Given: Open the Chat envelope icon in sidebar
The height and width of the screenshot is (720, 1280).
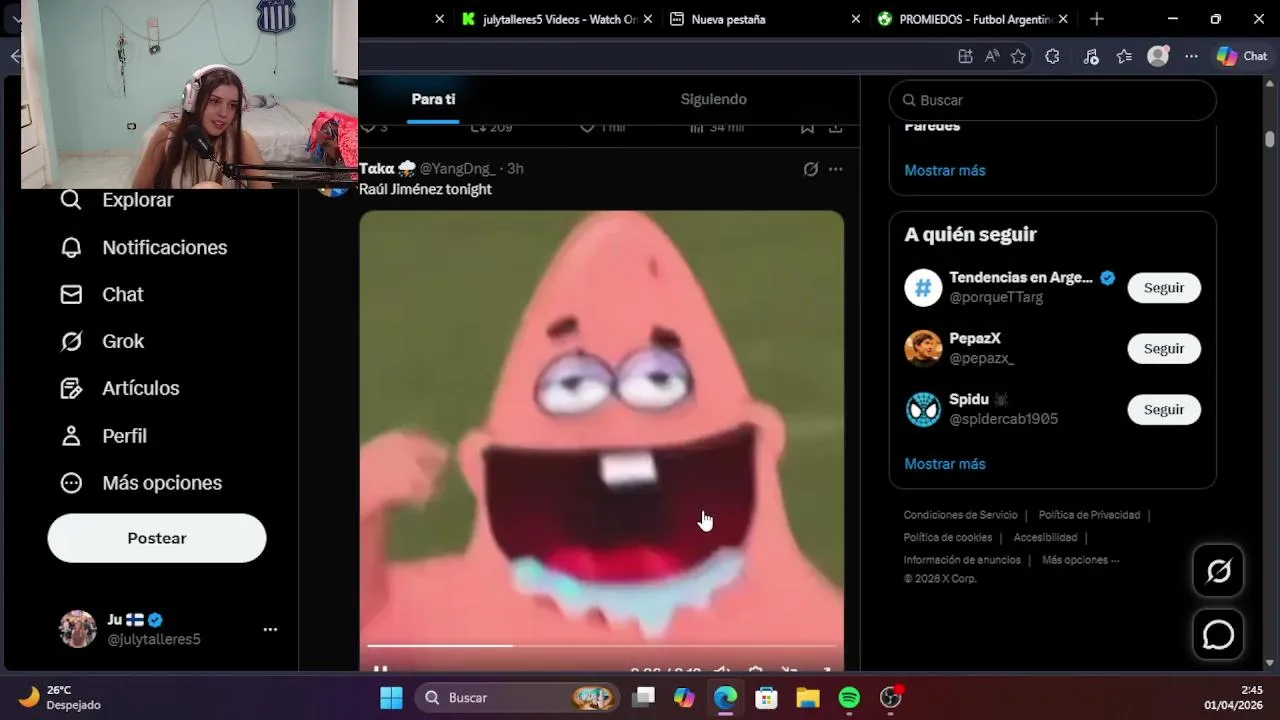Looking at the screenshot, I should pos(71,294).
